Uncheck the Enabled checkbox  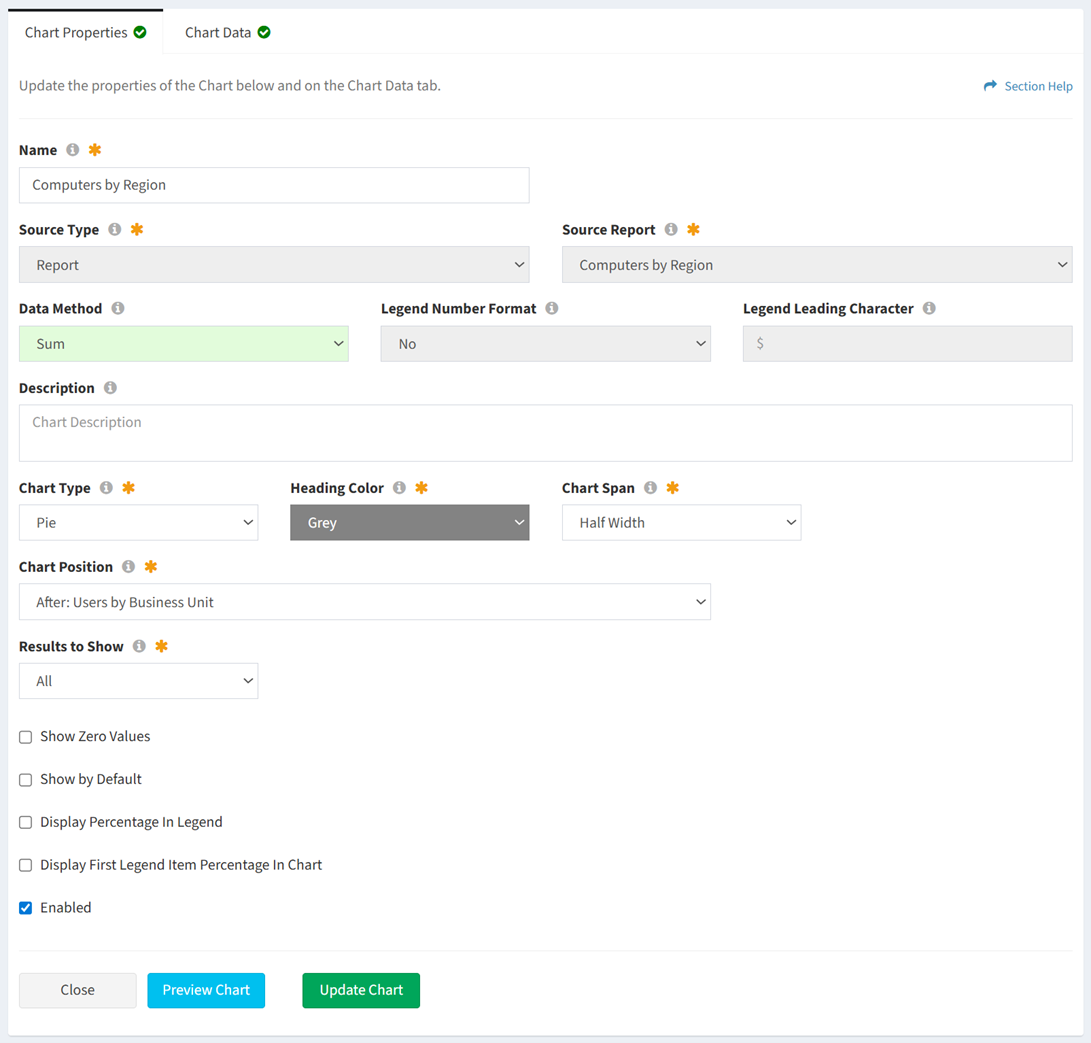click(x=26, y=908)
